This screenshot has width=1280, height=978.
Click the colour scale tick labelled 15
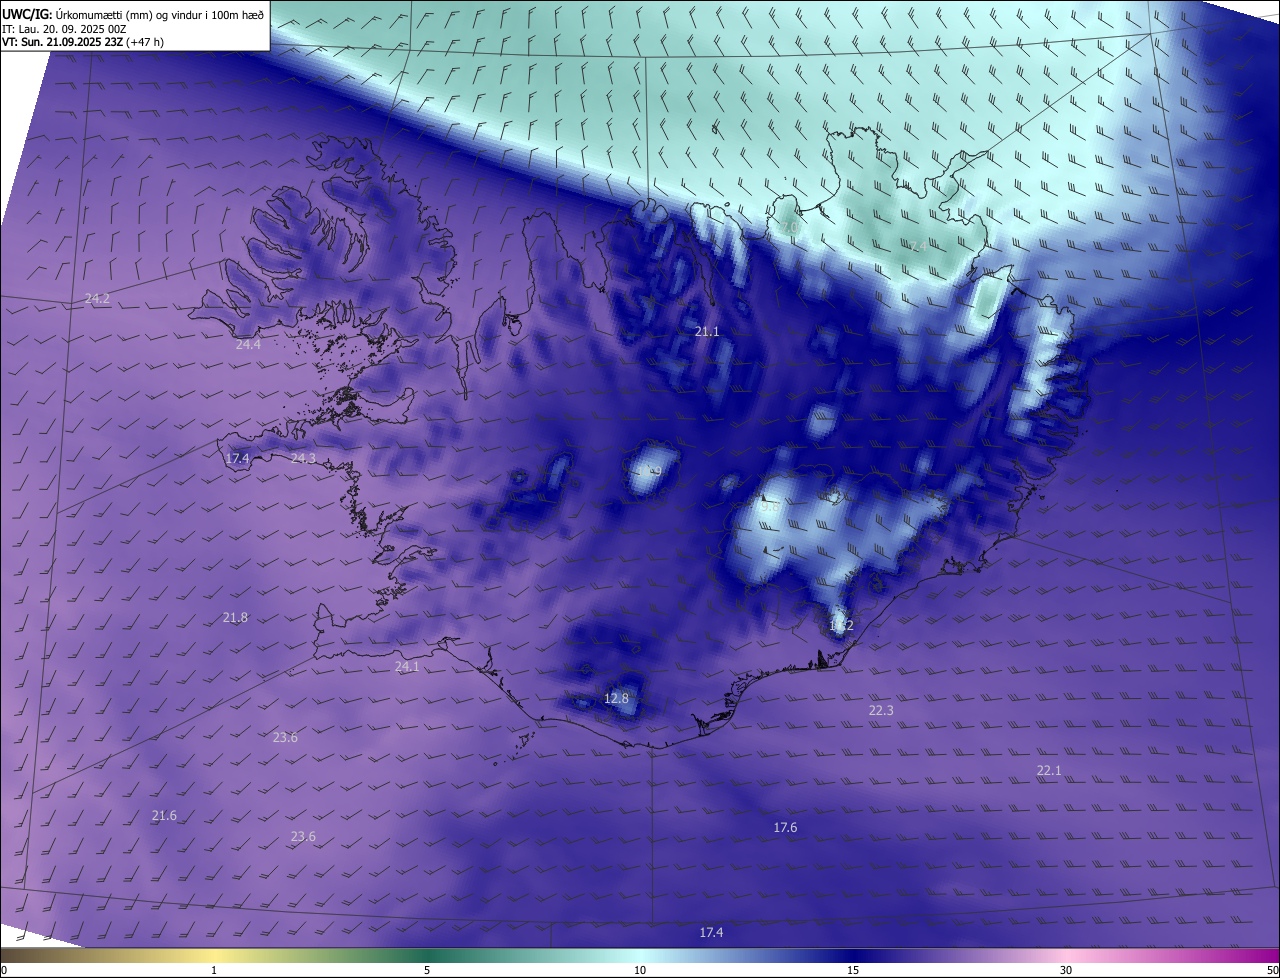coord(853,970)
